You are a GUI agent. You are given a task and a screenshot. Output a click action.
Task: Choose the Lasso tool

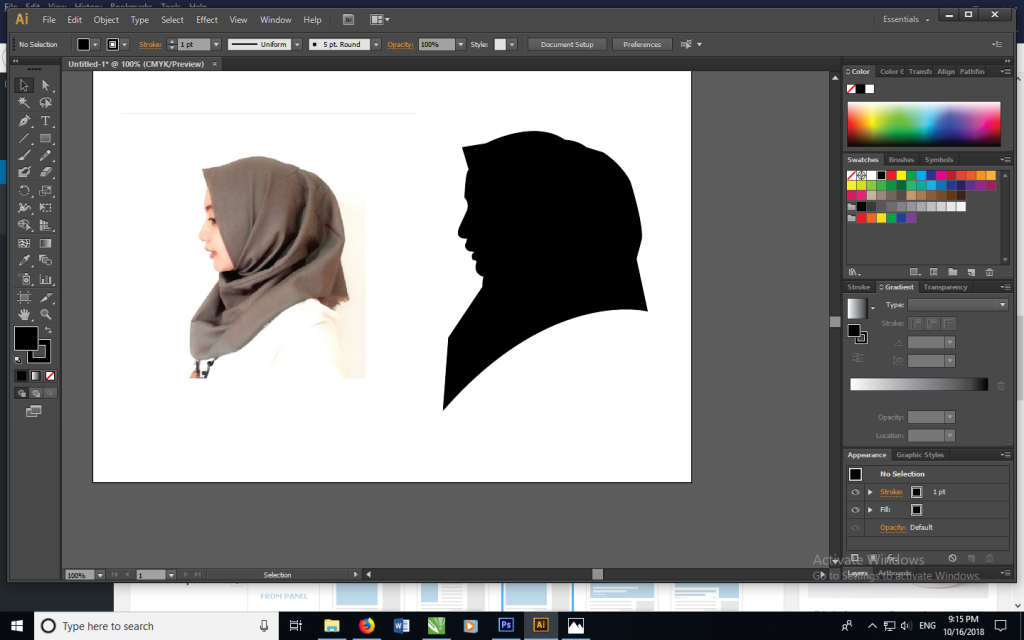point(46,103)
